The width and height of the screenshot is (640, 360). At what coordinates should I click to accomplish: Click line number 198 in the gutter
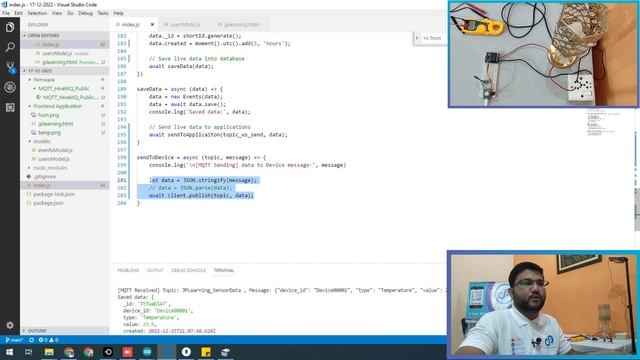pyautogui.click(x=122, y=158)
